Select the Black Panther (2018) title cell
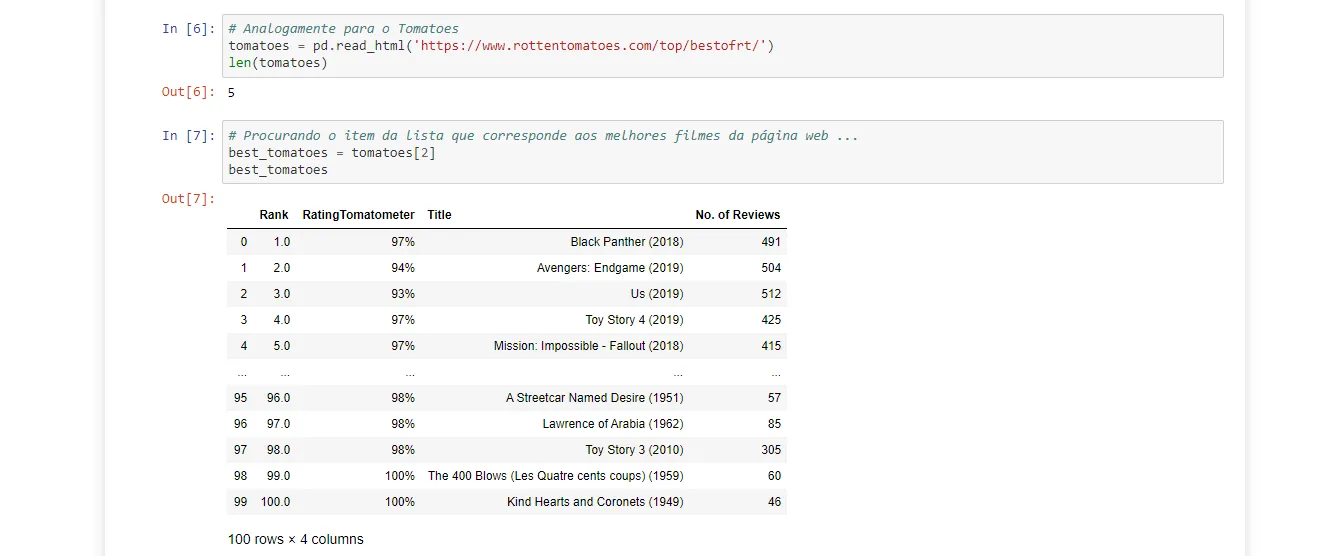 (627, 242)
